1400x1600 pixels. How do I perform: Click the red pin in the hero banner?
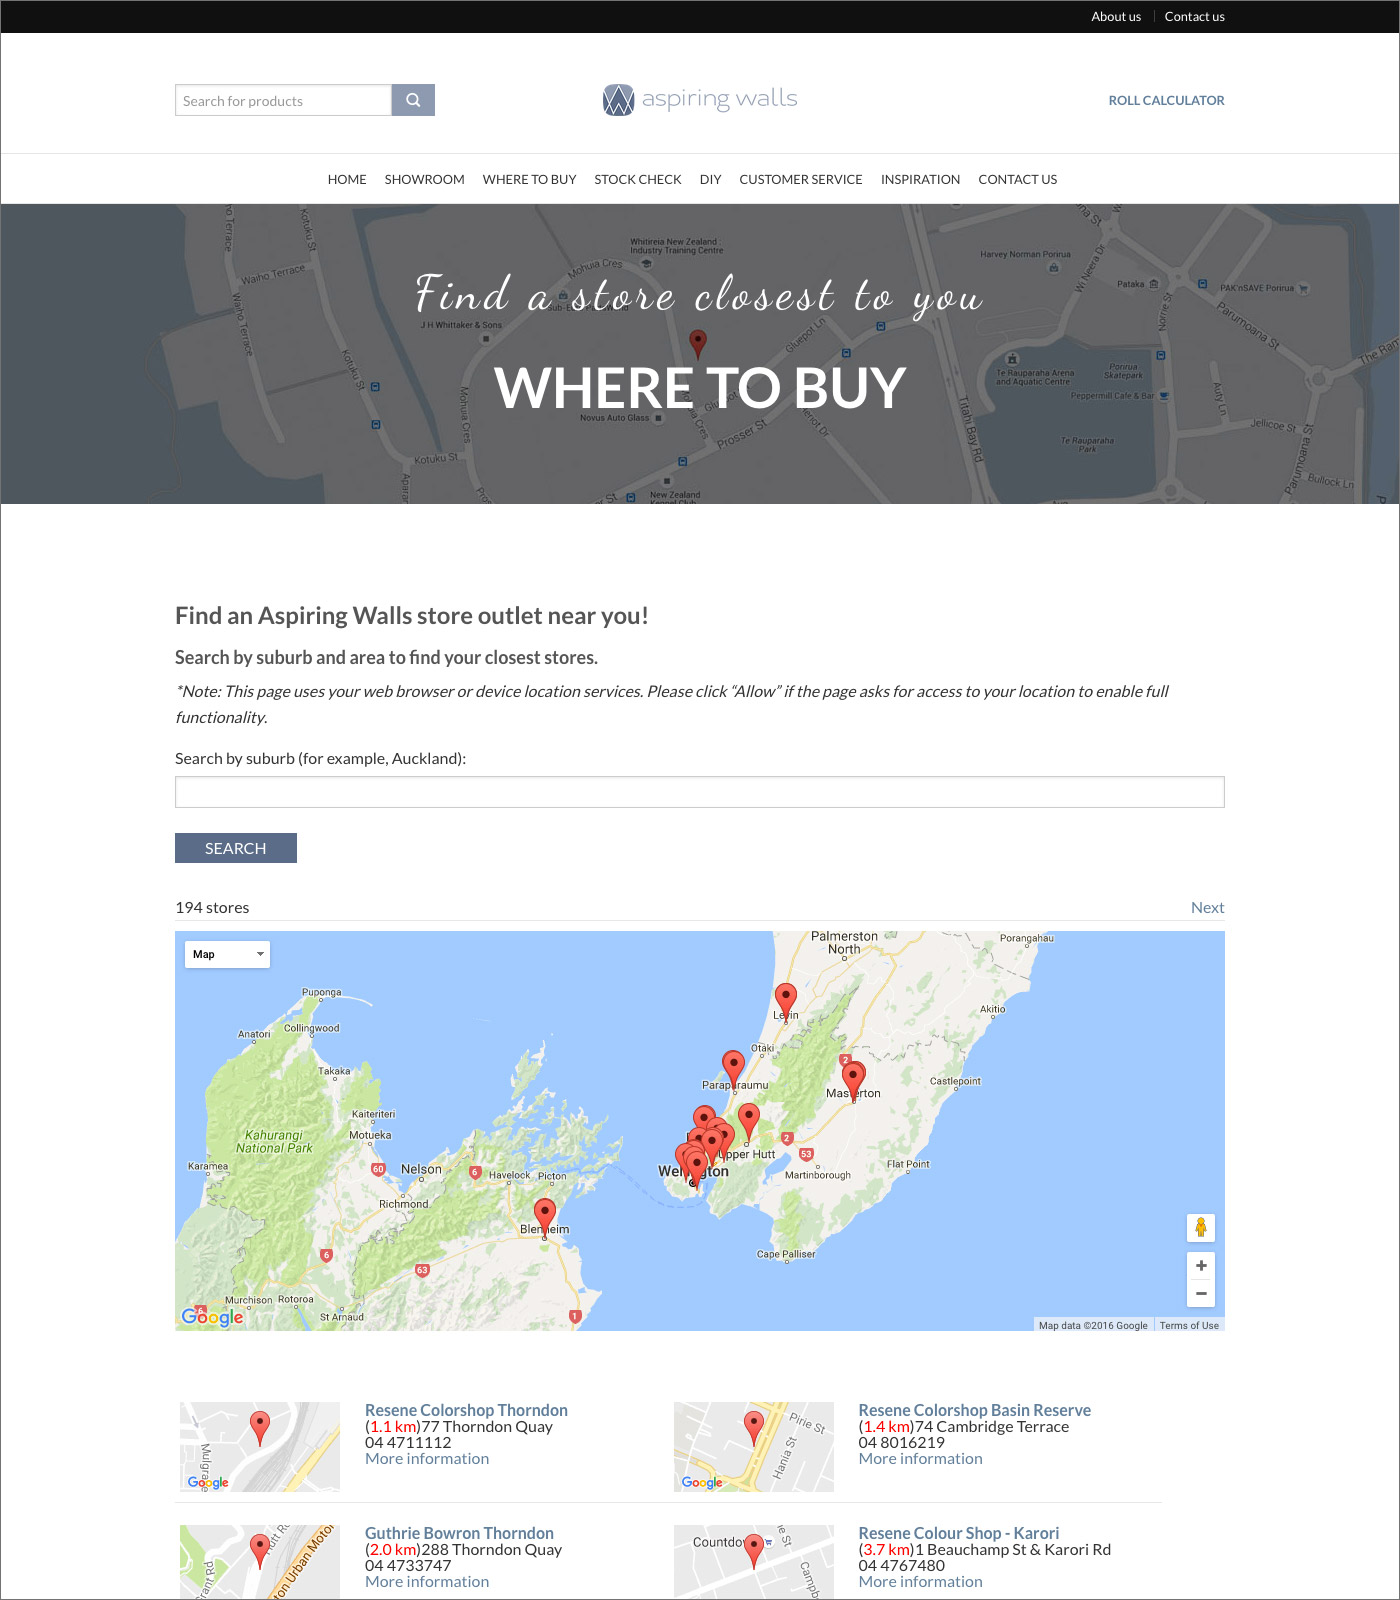(x=698, y=343)
